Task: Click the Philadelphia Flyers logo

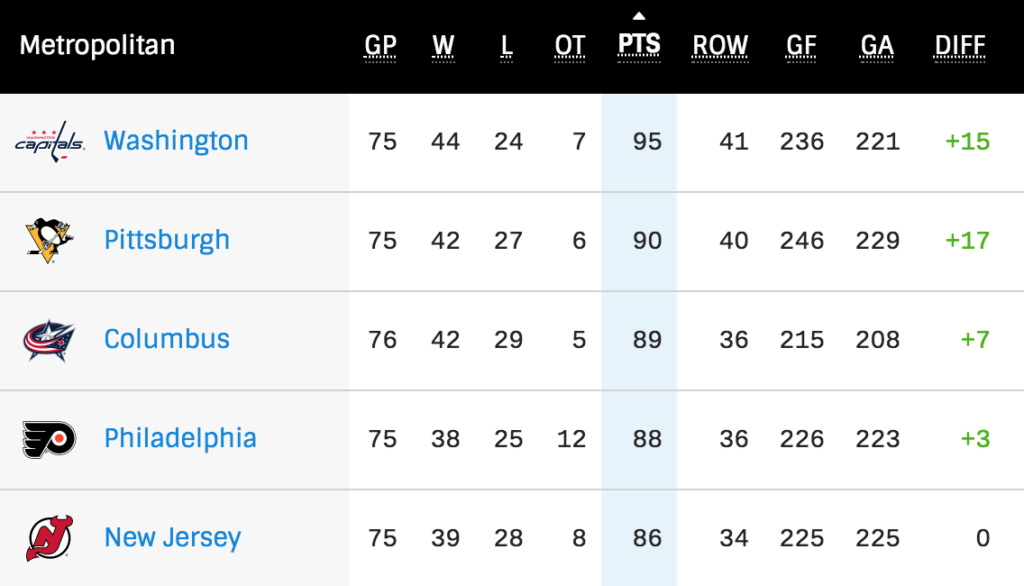Action: point(49,439)
